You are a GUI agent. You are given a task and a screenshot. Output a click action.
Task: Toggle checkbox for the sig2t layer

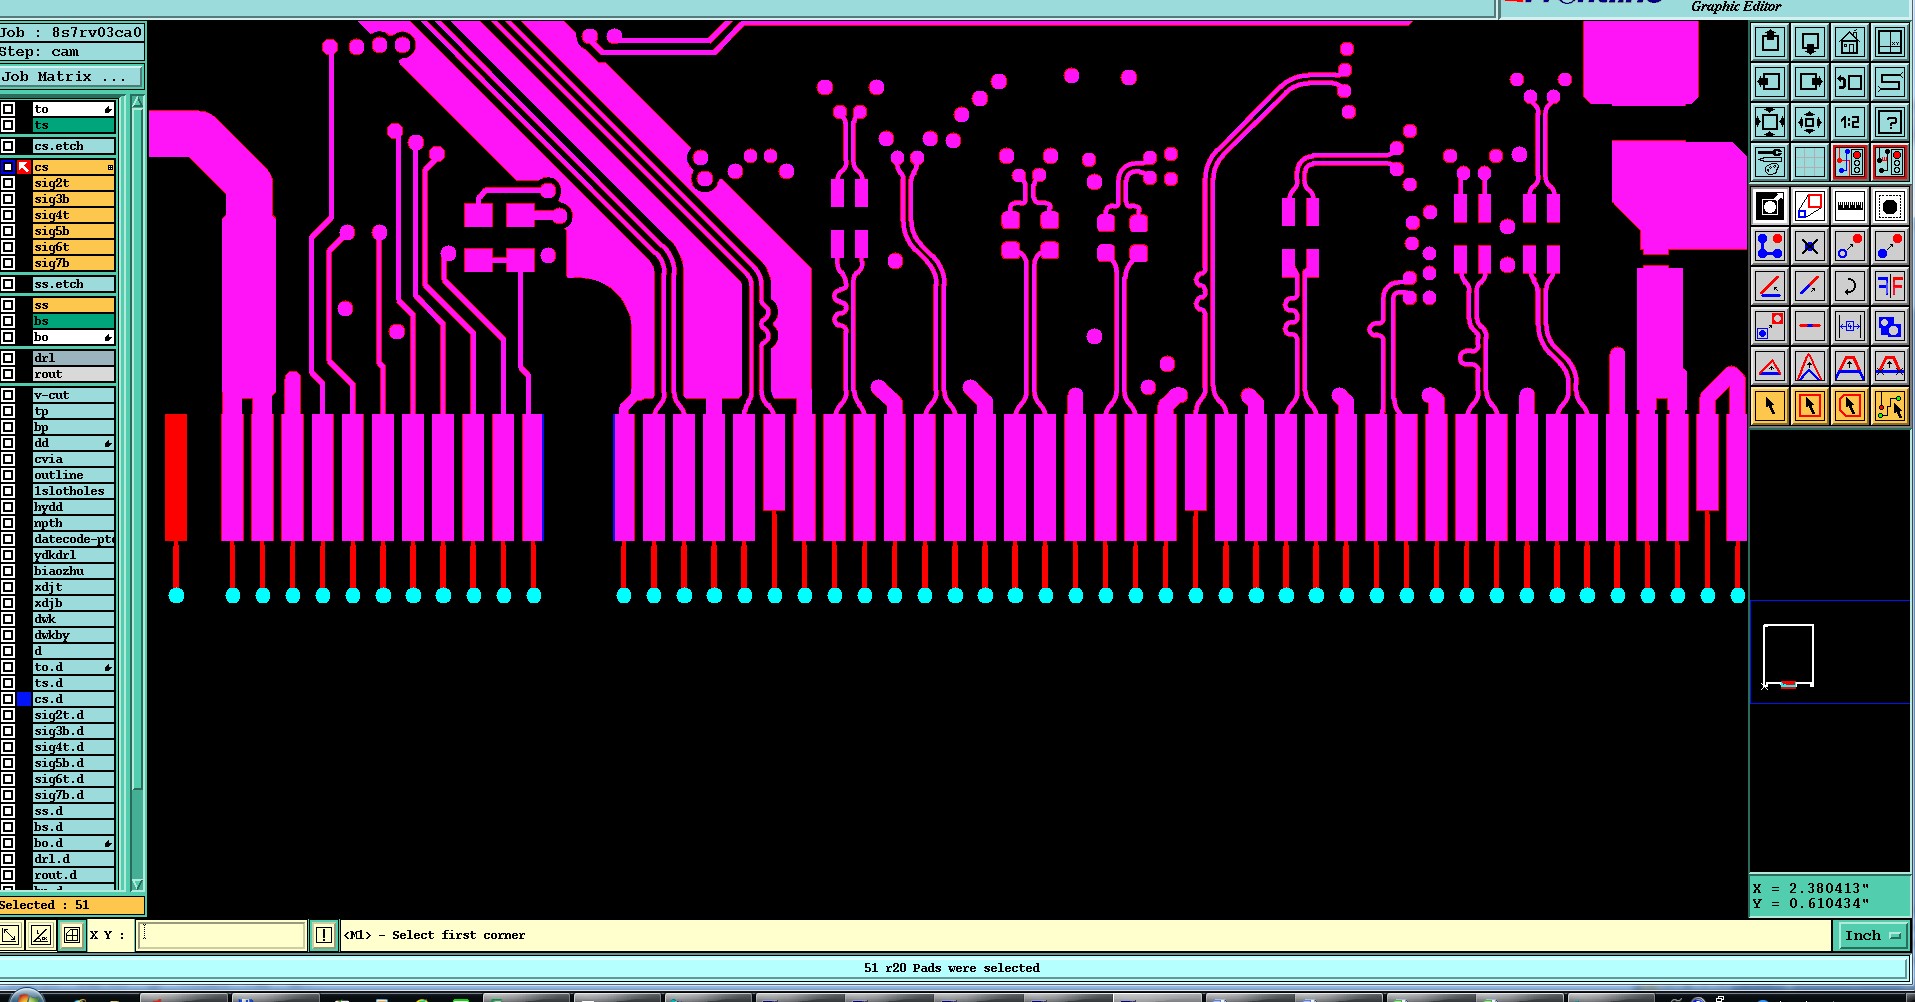pyautogui.click(x=8, y=183)
